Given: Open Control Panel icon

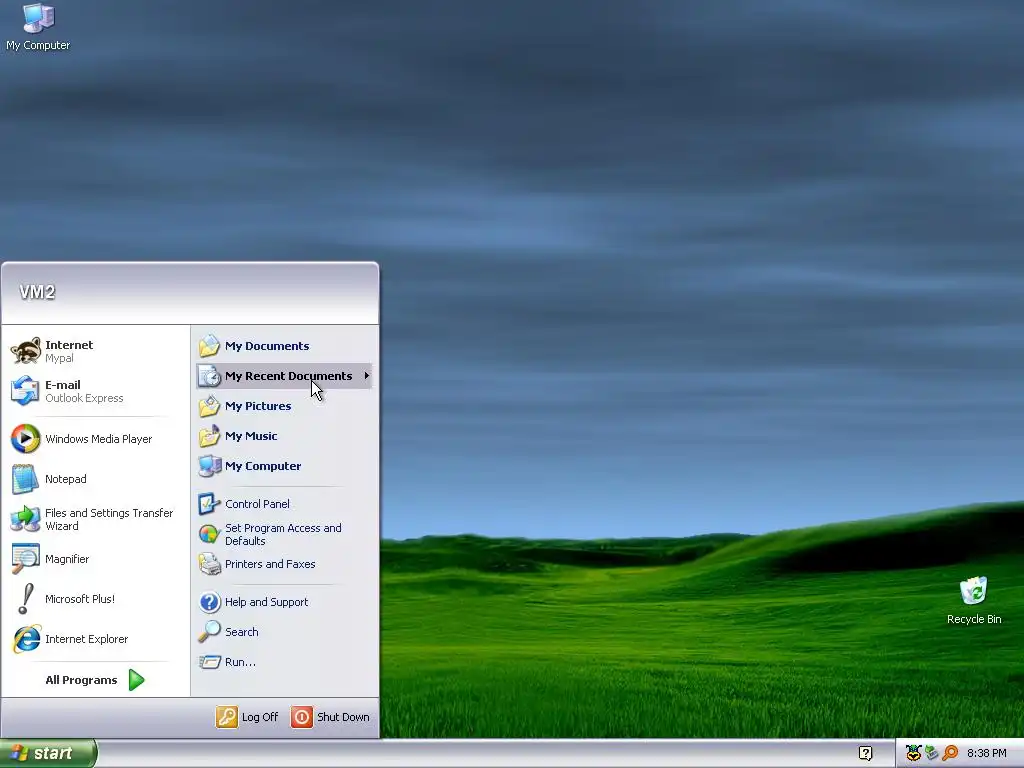Looking at the screenshot, I should tap(208, 504).
